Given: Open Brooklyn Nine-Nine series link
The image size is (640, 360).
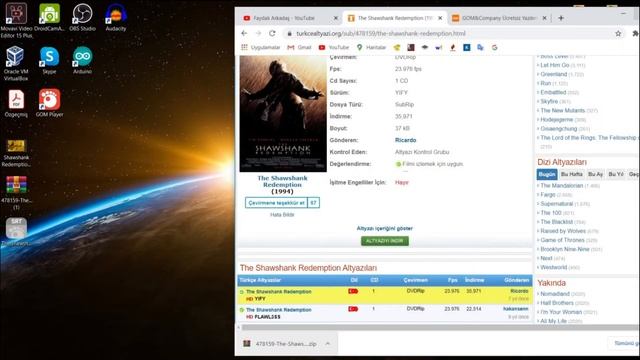Looking at the screenshot, I should [565, 249].
